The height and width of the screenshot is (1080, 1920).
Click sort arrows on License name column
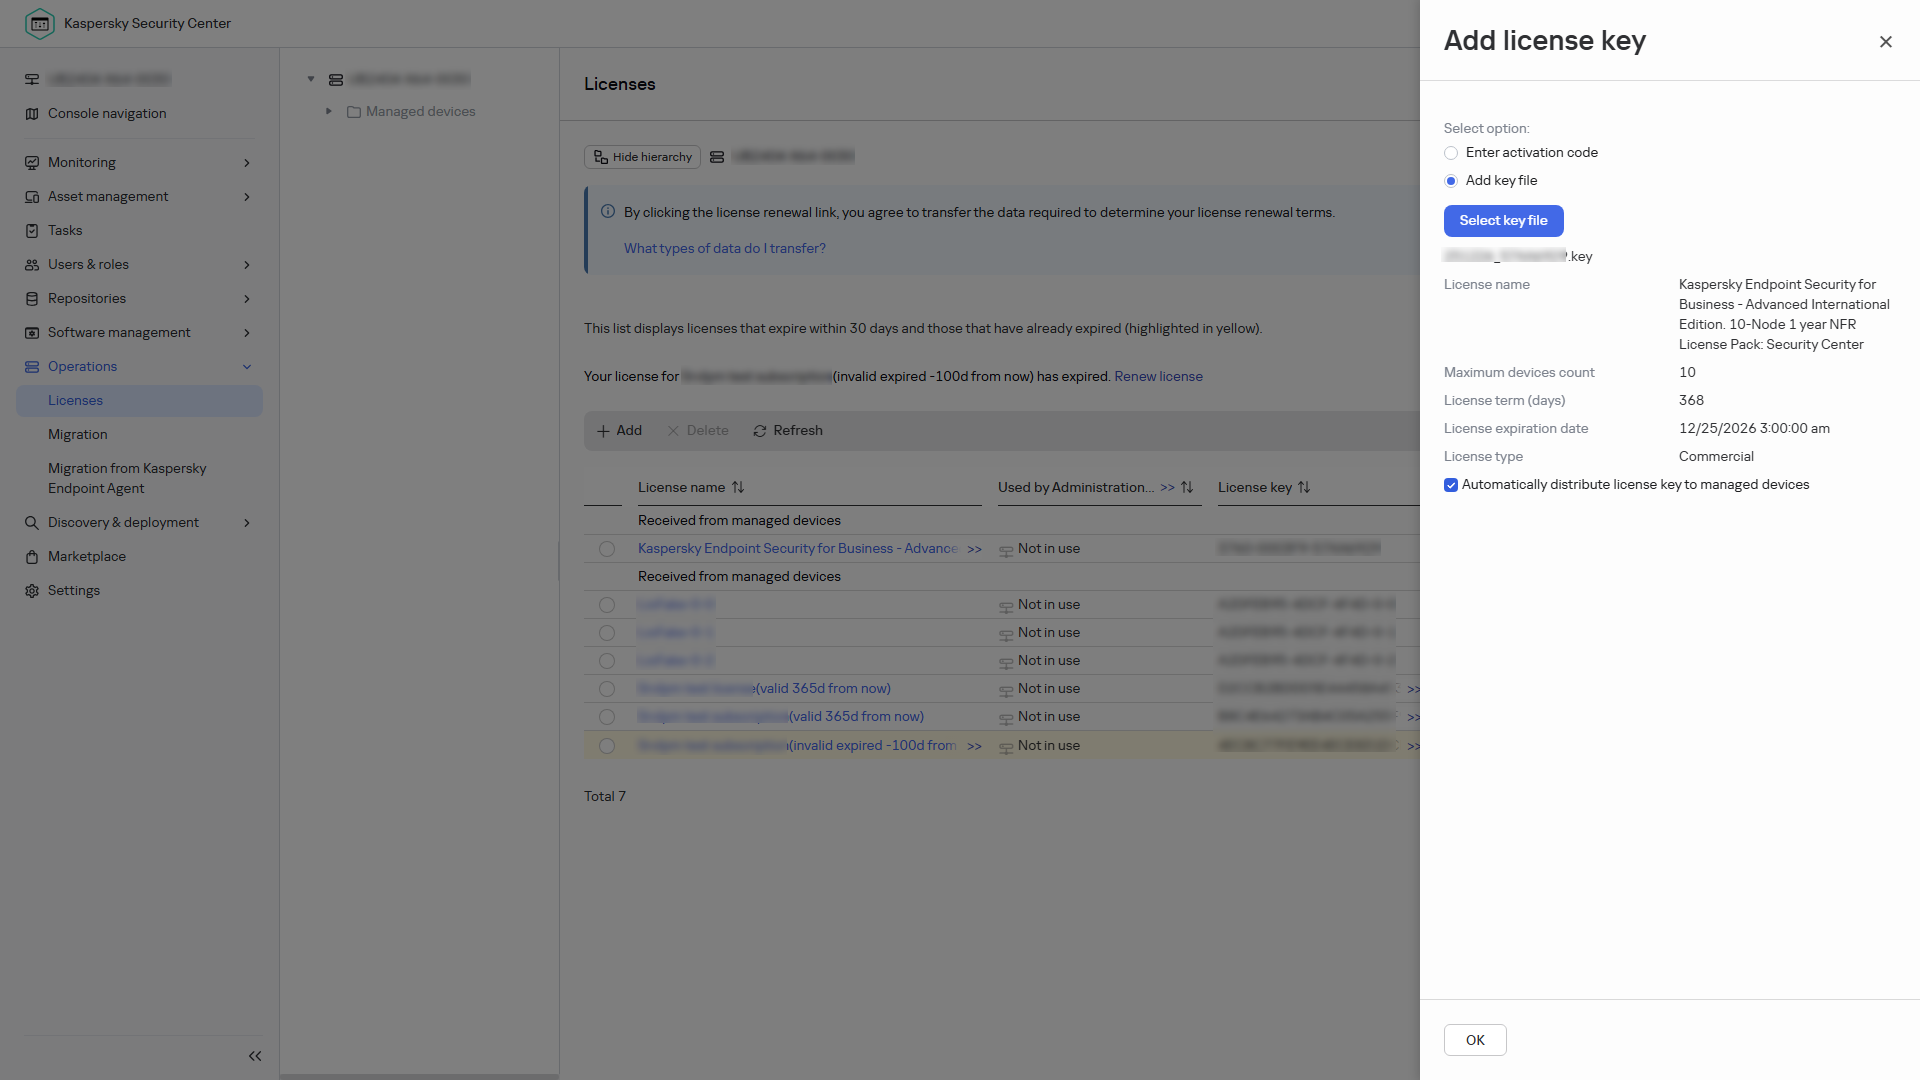coord(738,487)
